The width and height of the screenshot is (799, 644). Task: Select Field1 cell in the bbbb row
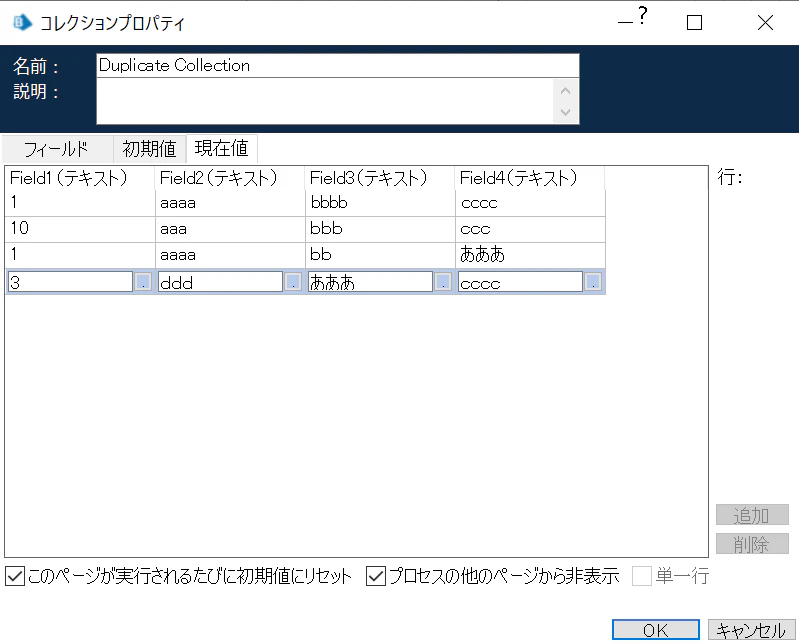click(80, 203)
